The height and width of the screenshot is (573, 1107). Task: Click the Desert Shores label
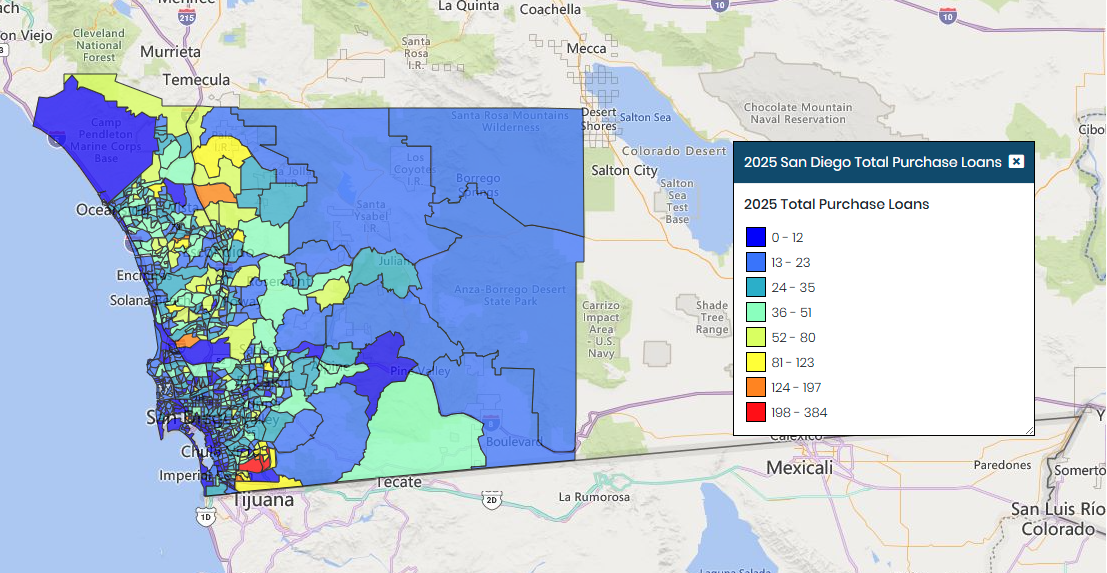click(x=599, y=119)
